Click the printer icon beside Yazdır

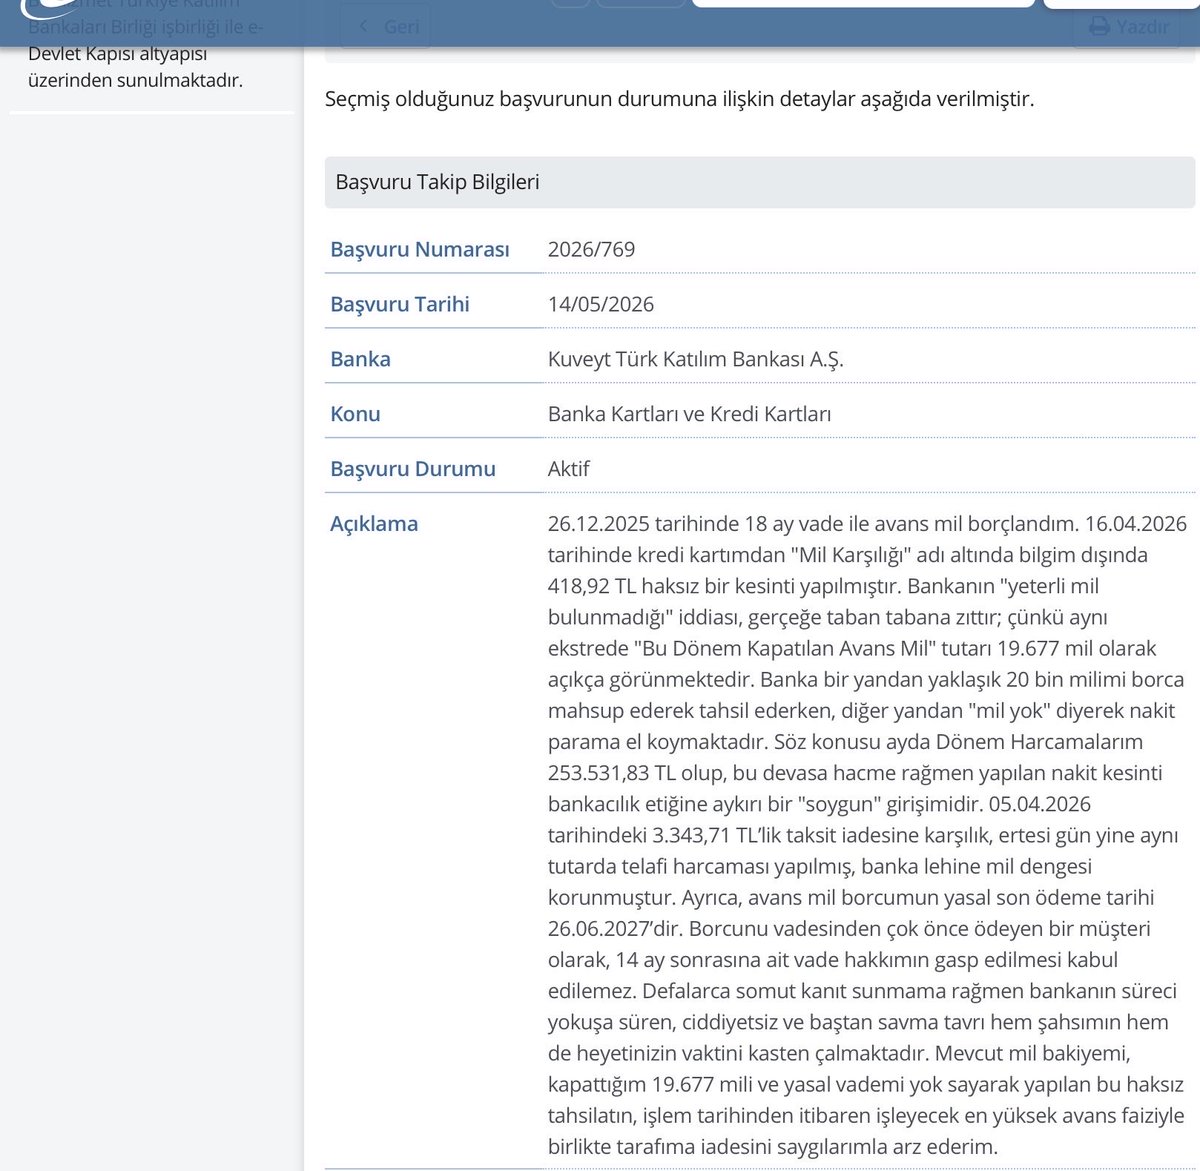click(x=1099, y=27)
